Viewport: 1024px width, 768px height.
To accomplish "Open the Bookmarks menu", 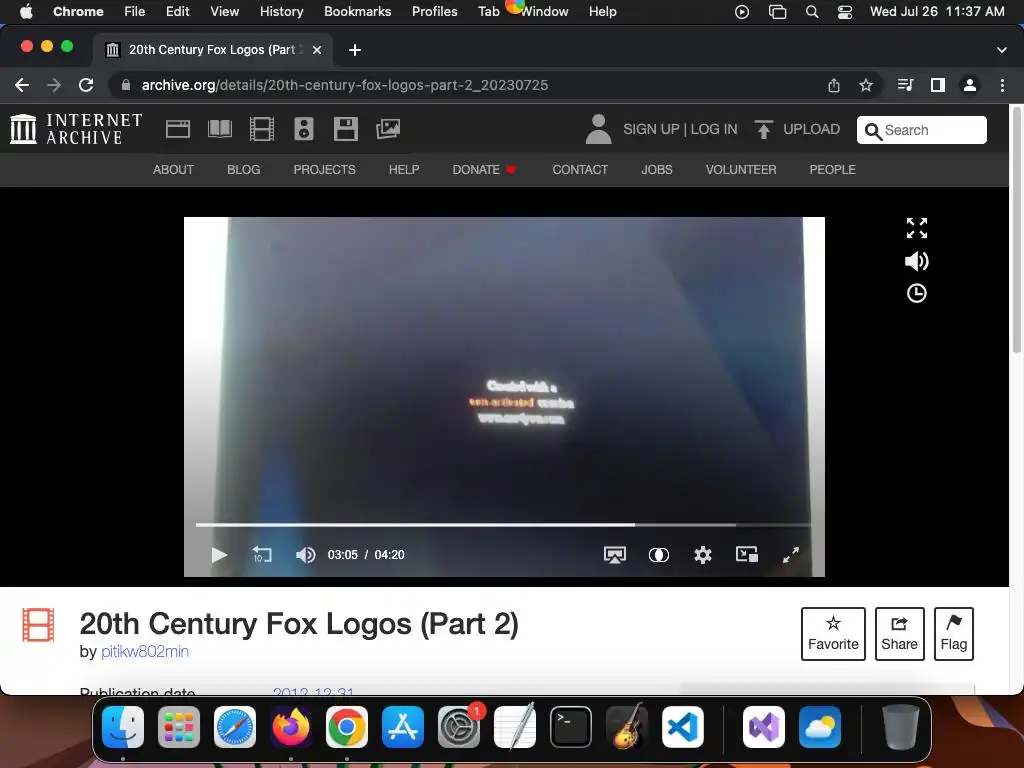I will point(357,11).
